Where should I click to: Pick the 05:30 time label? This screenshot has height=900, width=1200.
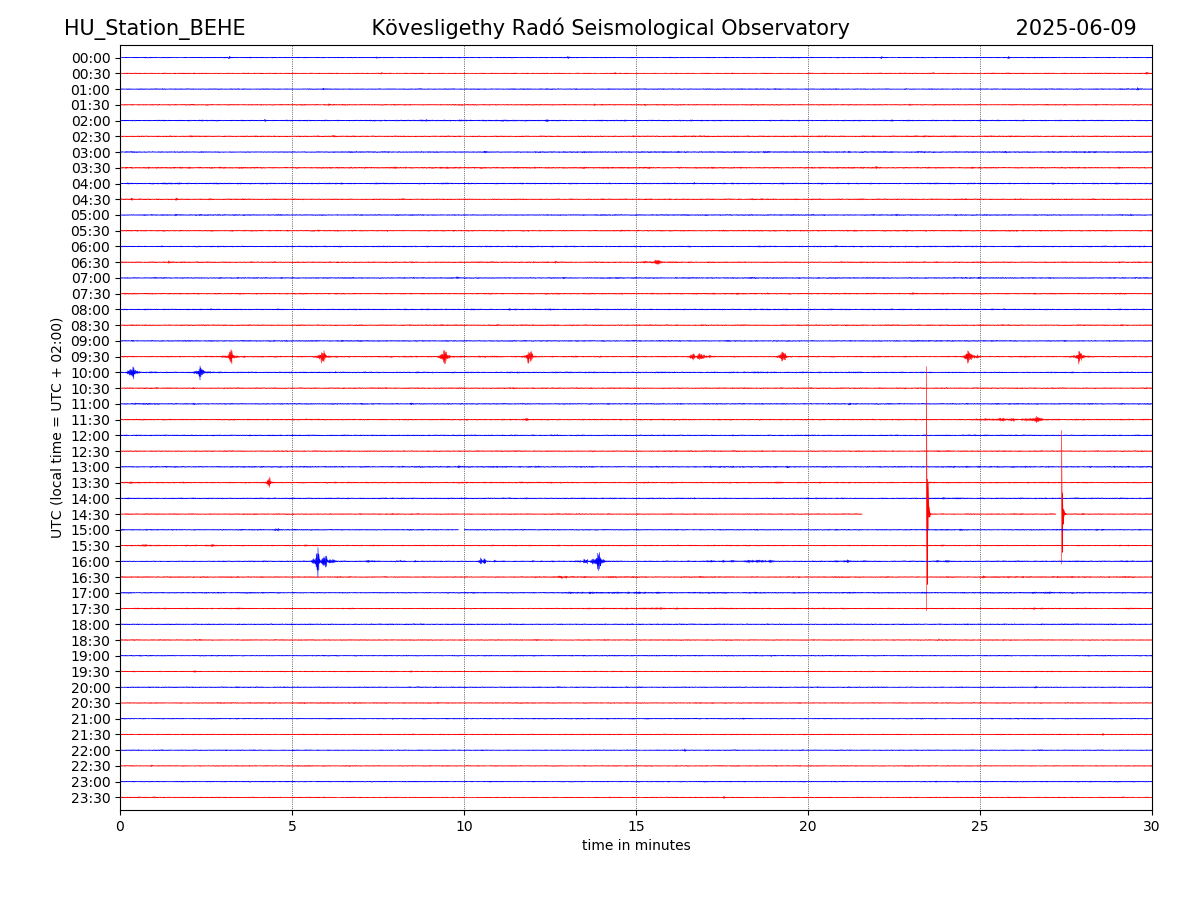pos(91,231)
